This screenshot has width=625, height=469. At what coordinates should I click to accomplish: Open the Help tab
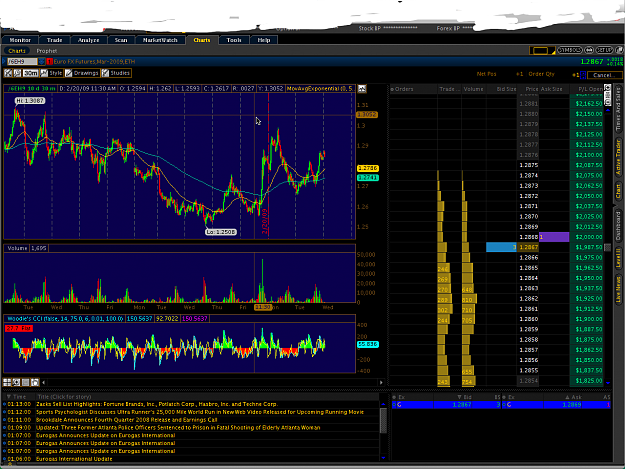pyautogui.click(x=264, y=40)
